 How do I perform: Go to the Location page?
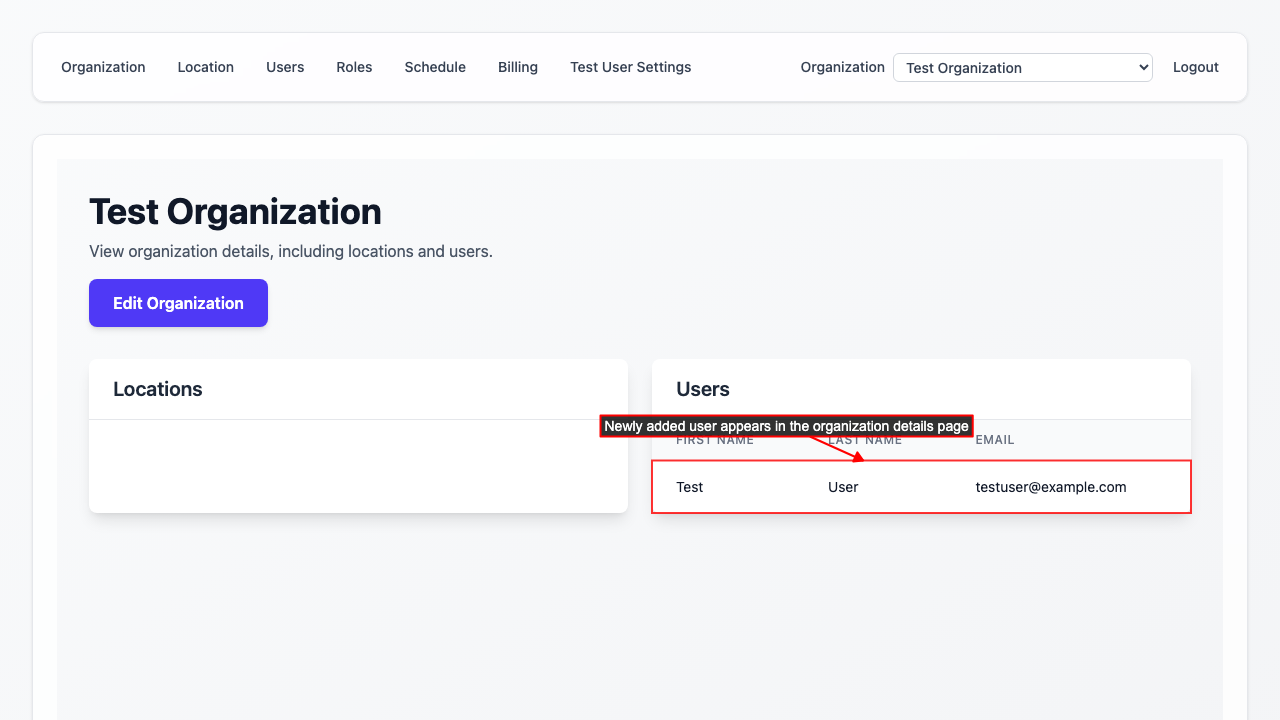[205, 67]
